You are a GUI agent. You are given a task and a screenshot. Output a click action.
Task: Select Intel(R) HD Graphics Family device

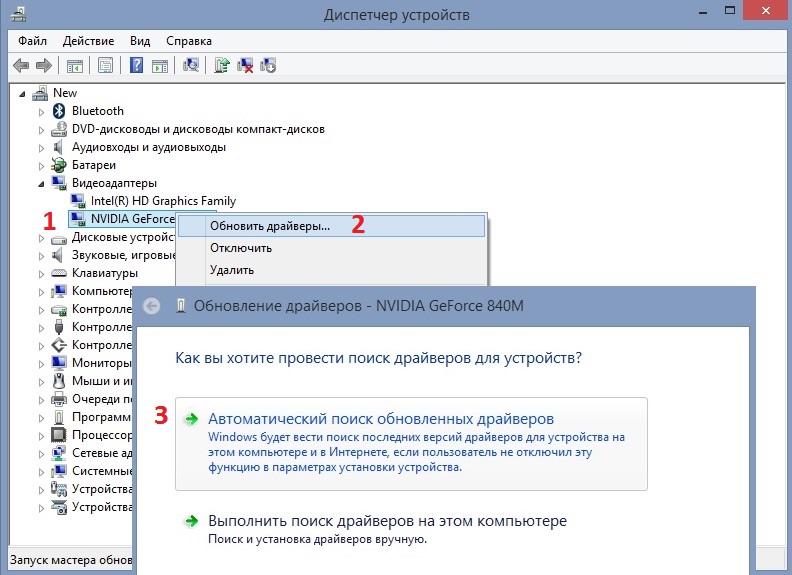163,201
